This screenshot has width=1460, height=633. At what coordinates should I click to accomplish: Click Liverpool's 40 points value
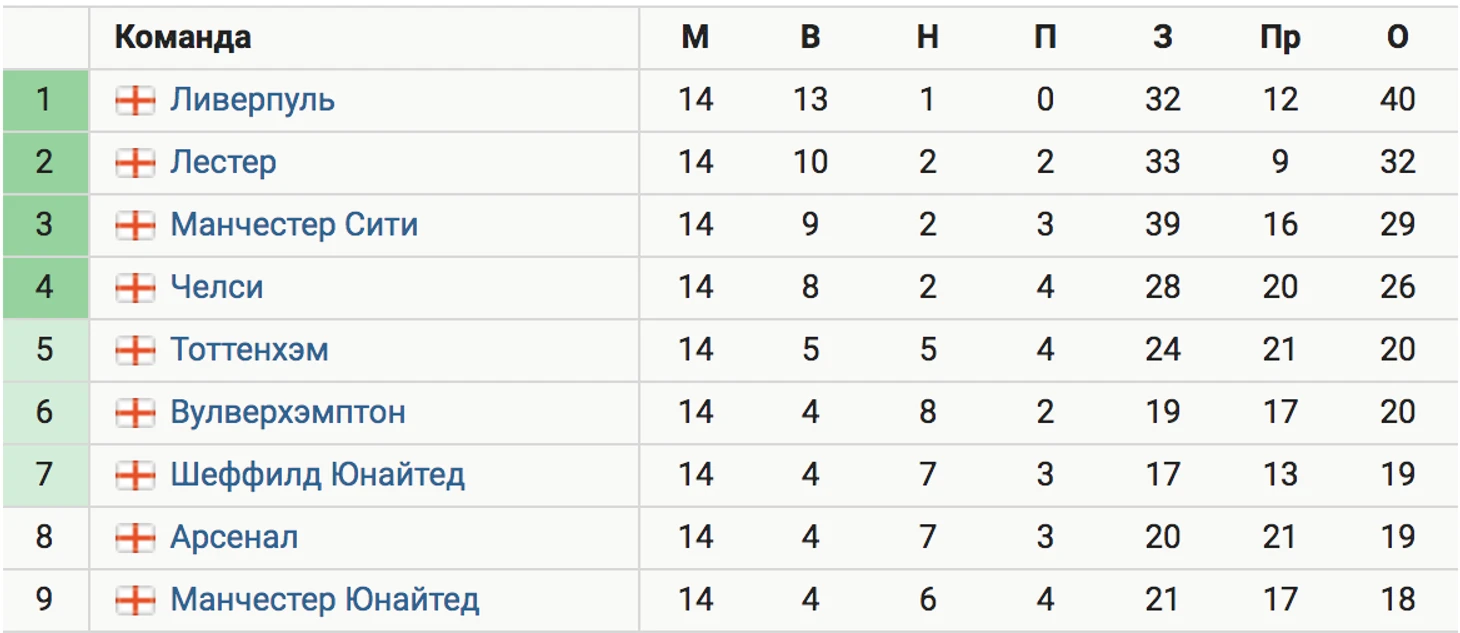(x=1397, y=100)
